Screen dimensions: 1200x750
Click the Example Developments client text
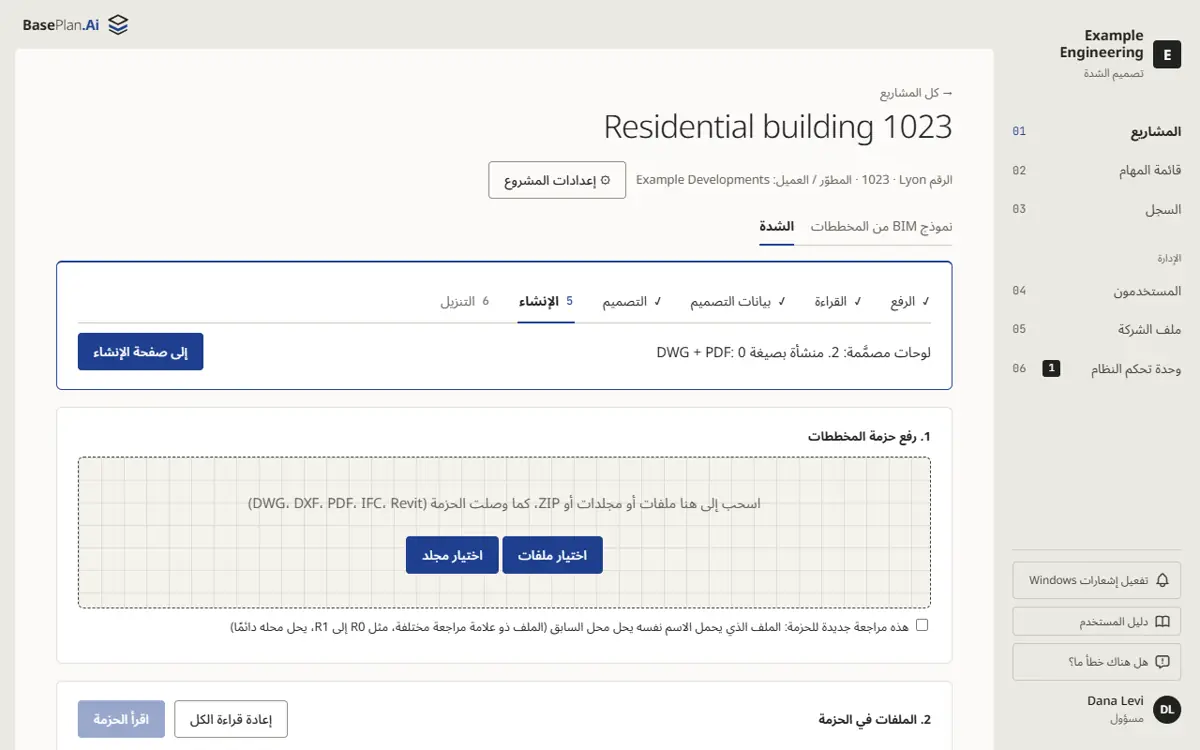tap(702, 180)
